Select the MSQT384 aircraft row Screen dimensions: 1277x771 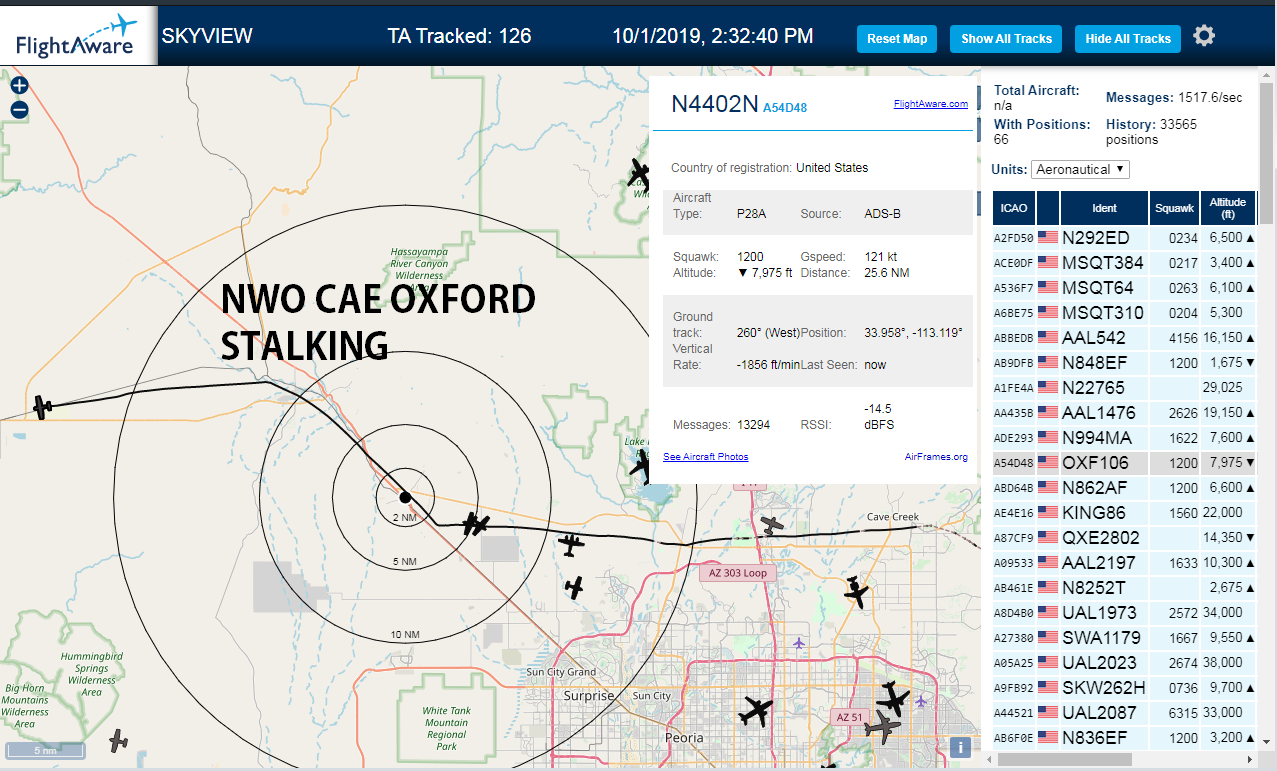click(x=1124, y=263)
